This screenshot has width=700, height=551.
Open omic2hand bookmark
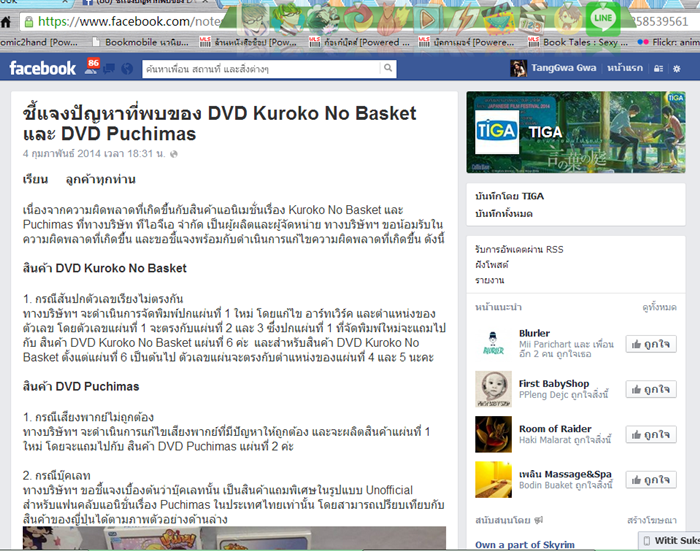[x=39, y=42]
